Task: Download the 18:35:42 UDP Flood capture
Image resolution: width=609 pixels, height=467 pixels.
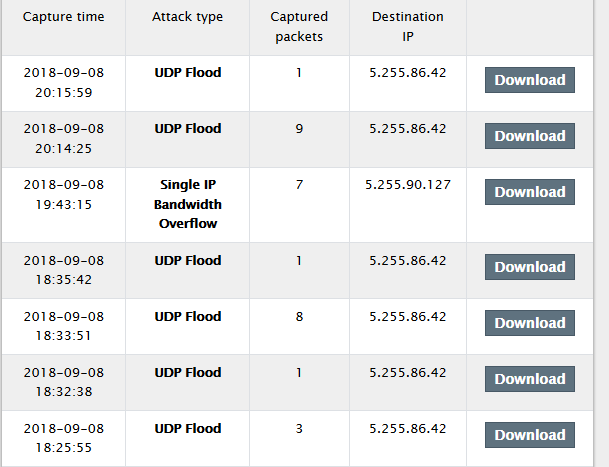Action: [529, 267]
